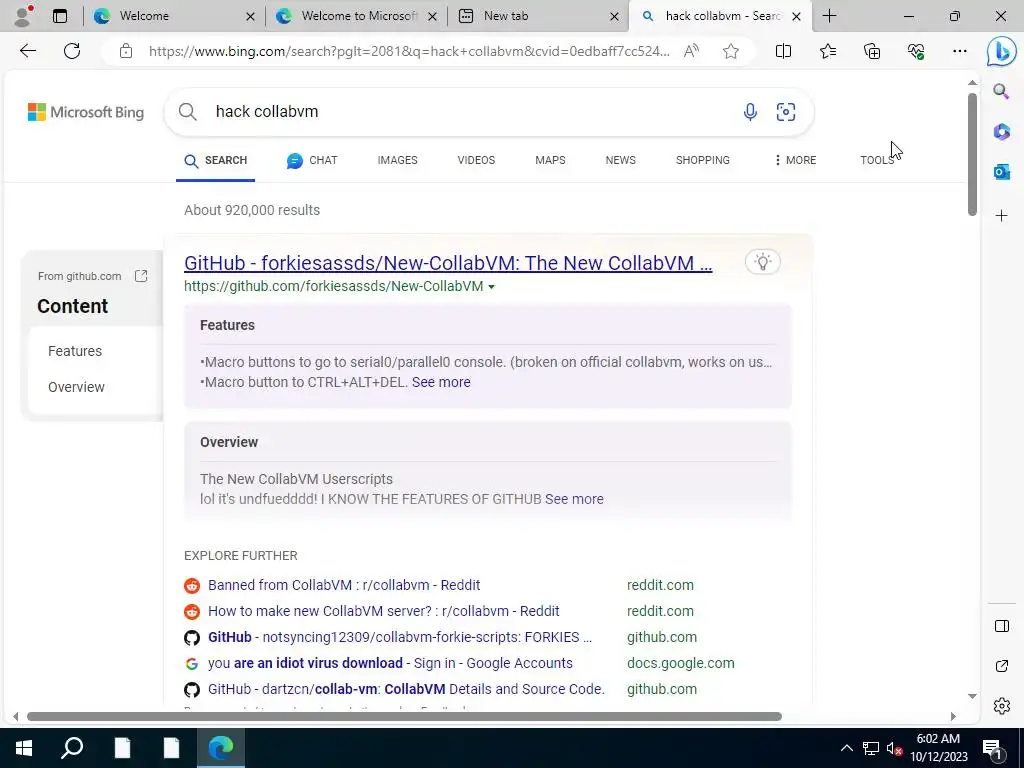Switch to the VIDEOS tab

(x=476, y=160)
